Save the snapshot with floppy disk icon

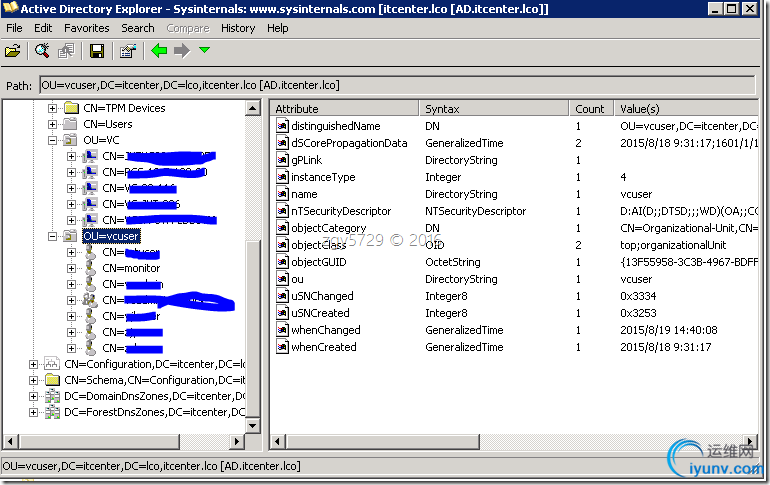[97, 51]
